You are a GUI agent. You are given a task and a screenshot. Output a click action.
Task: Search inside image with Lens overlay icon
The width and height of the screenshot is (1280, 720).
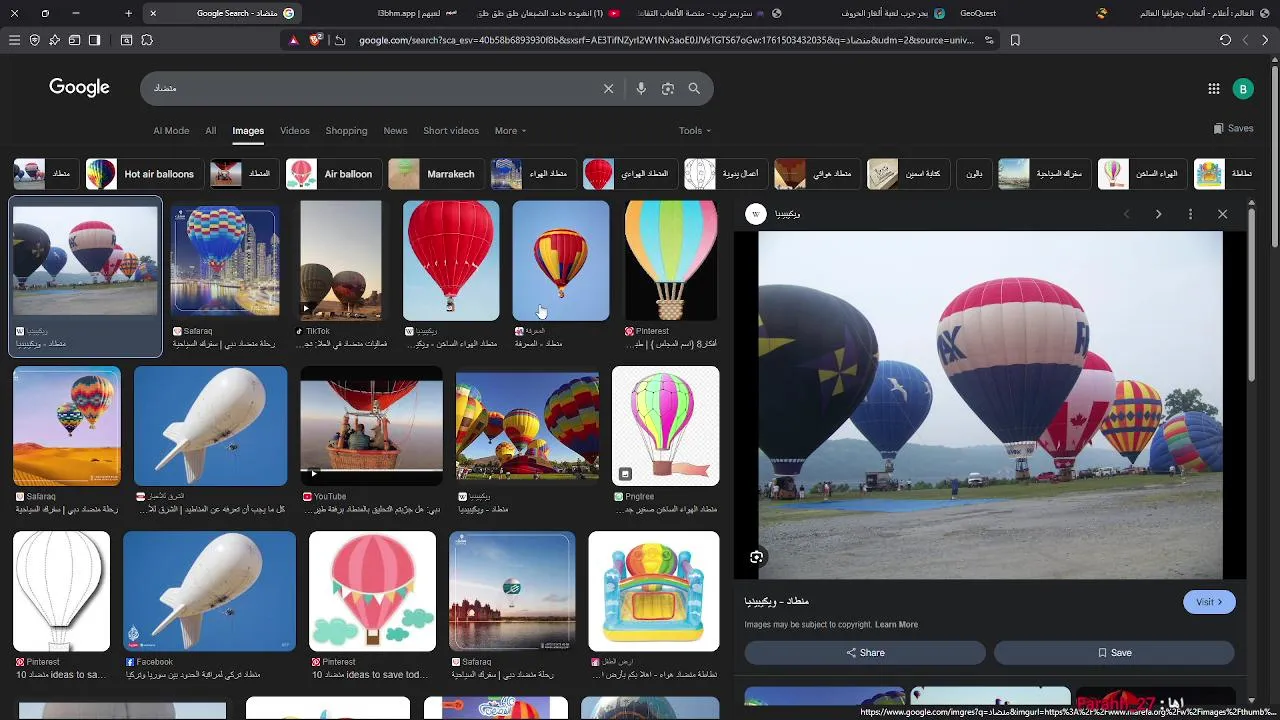coord(756,557)
